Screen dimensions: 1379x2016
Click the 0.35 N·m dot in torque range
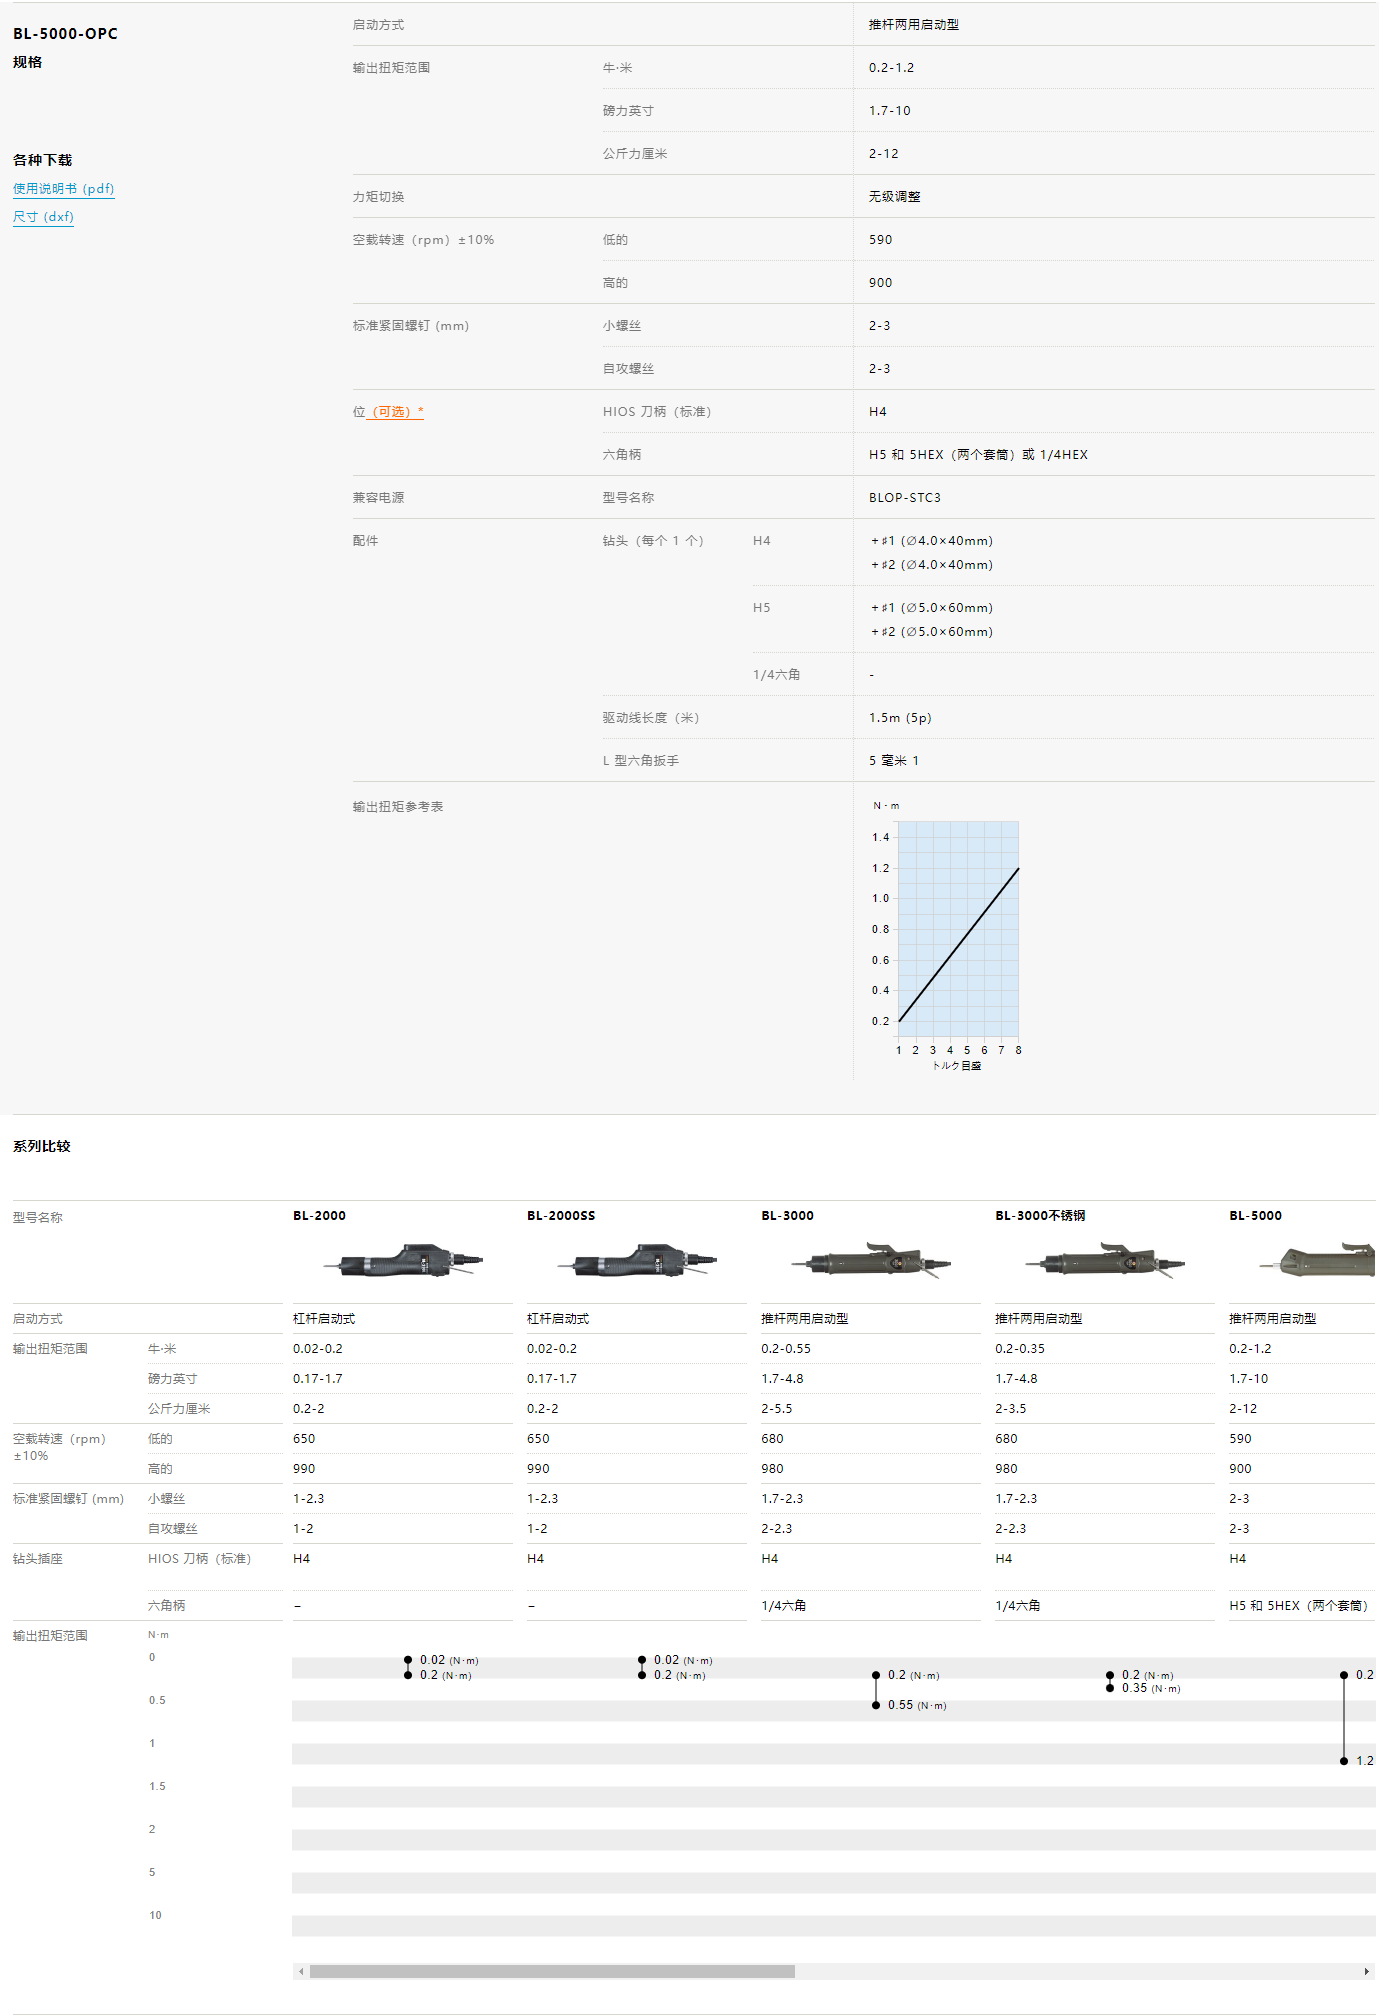[1110, 1688]
